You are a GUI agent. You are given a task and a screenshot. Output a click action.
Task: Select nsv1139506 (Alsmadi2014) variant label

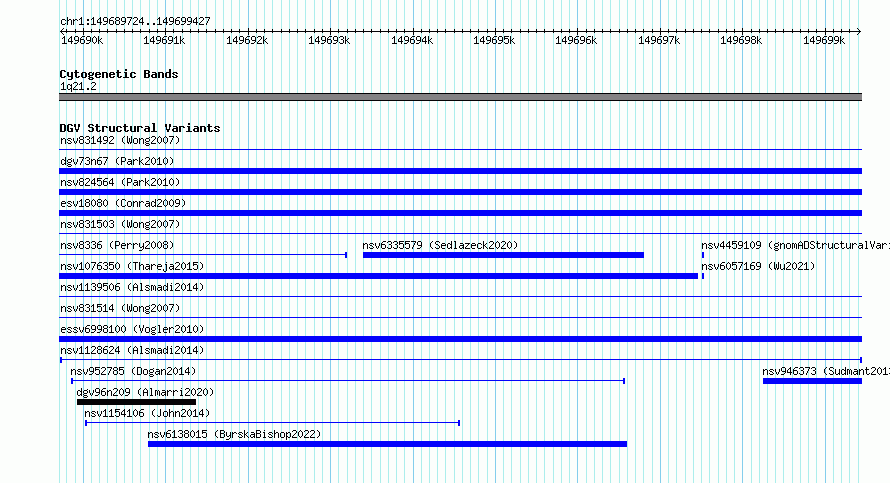coord(132,287)
